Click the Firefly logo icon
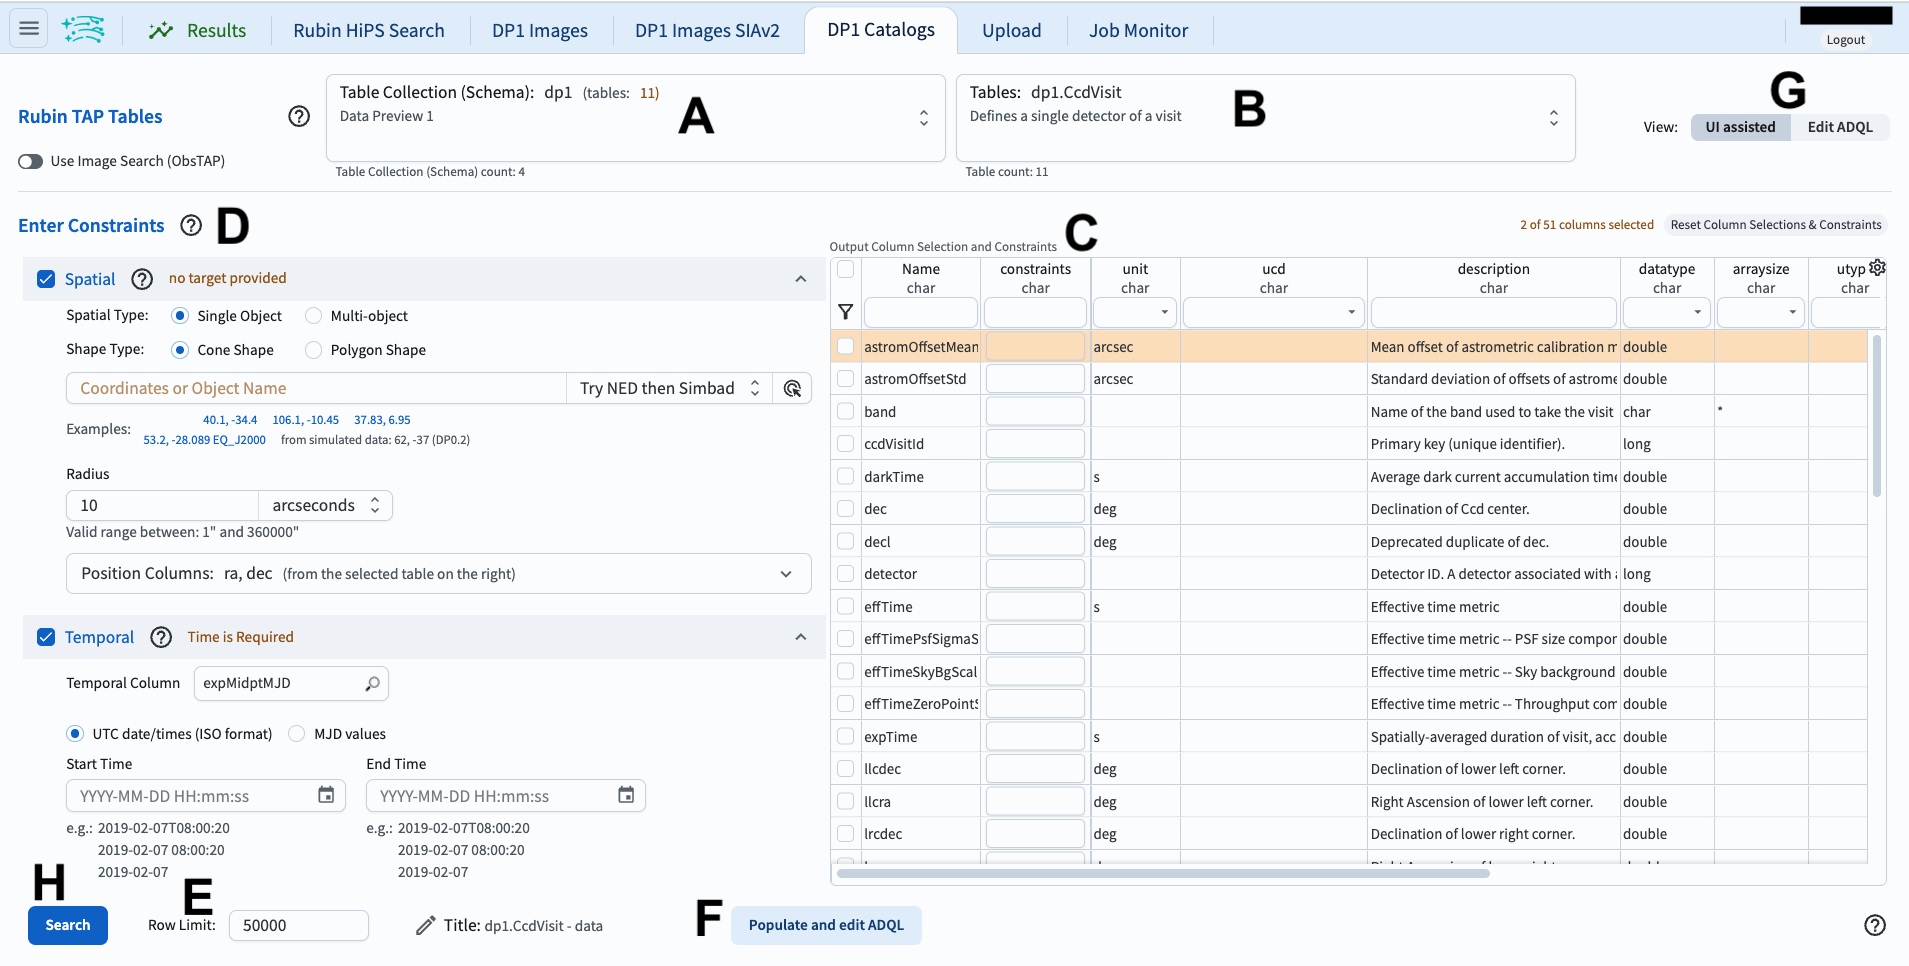This screenshot has width=1909, height=966. (x=84, y=29)
